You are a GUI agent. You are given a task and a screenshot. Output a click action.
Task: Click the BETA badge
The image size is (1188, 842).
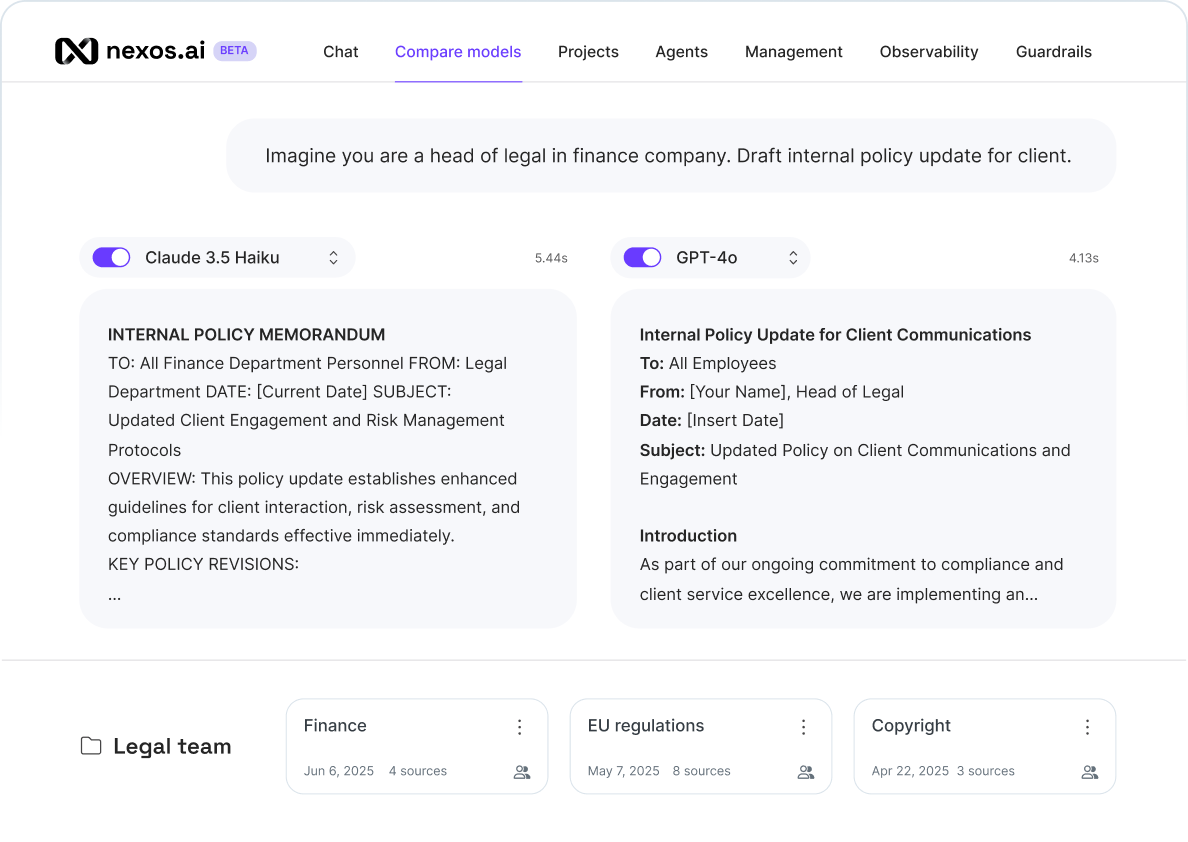pos(235,51)
